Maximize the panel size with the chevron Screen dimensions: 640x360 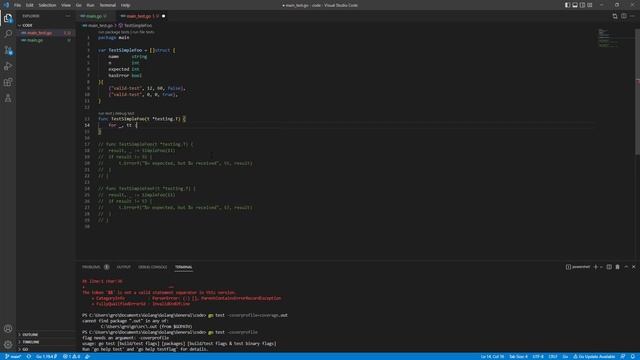pos(626,267)
